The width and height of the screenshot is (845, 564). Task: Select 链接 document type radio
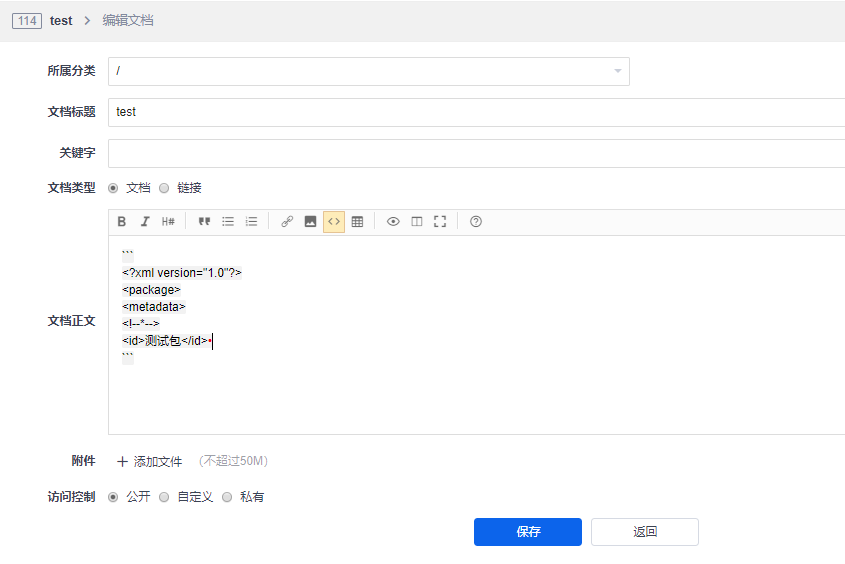164,188
